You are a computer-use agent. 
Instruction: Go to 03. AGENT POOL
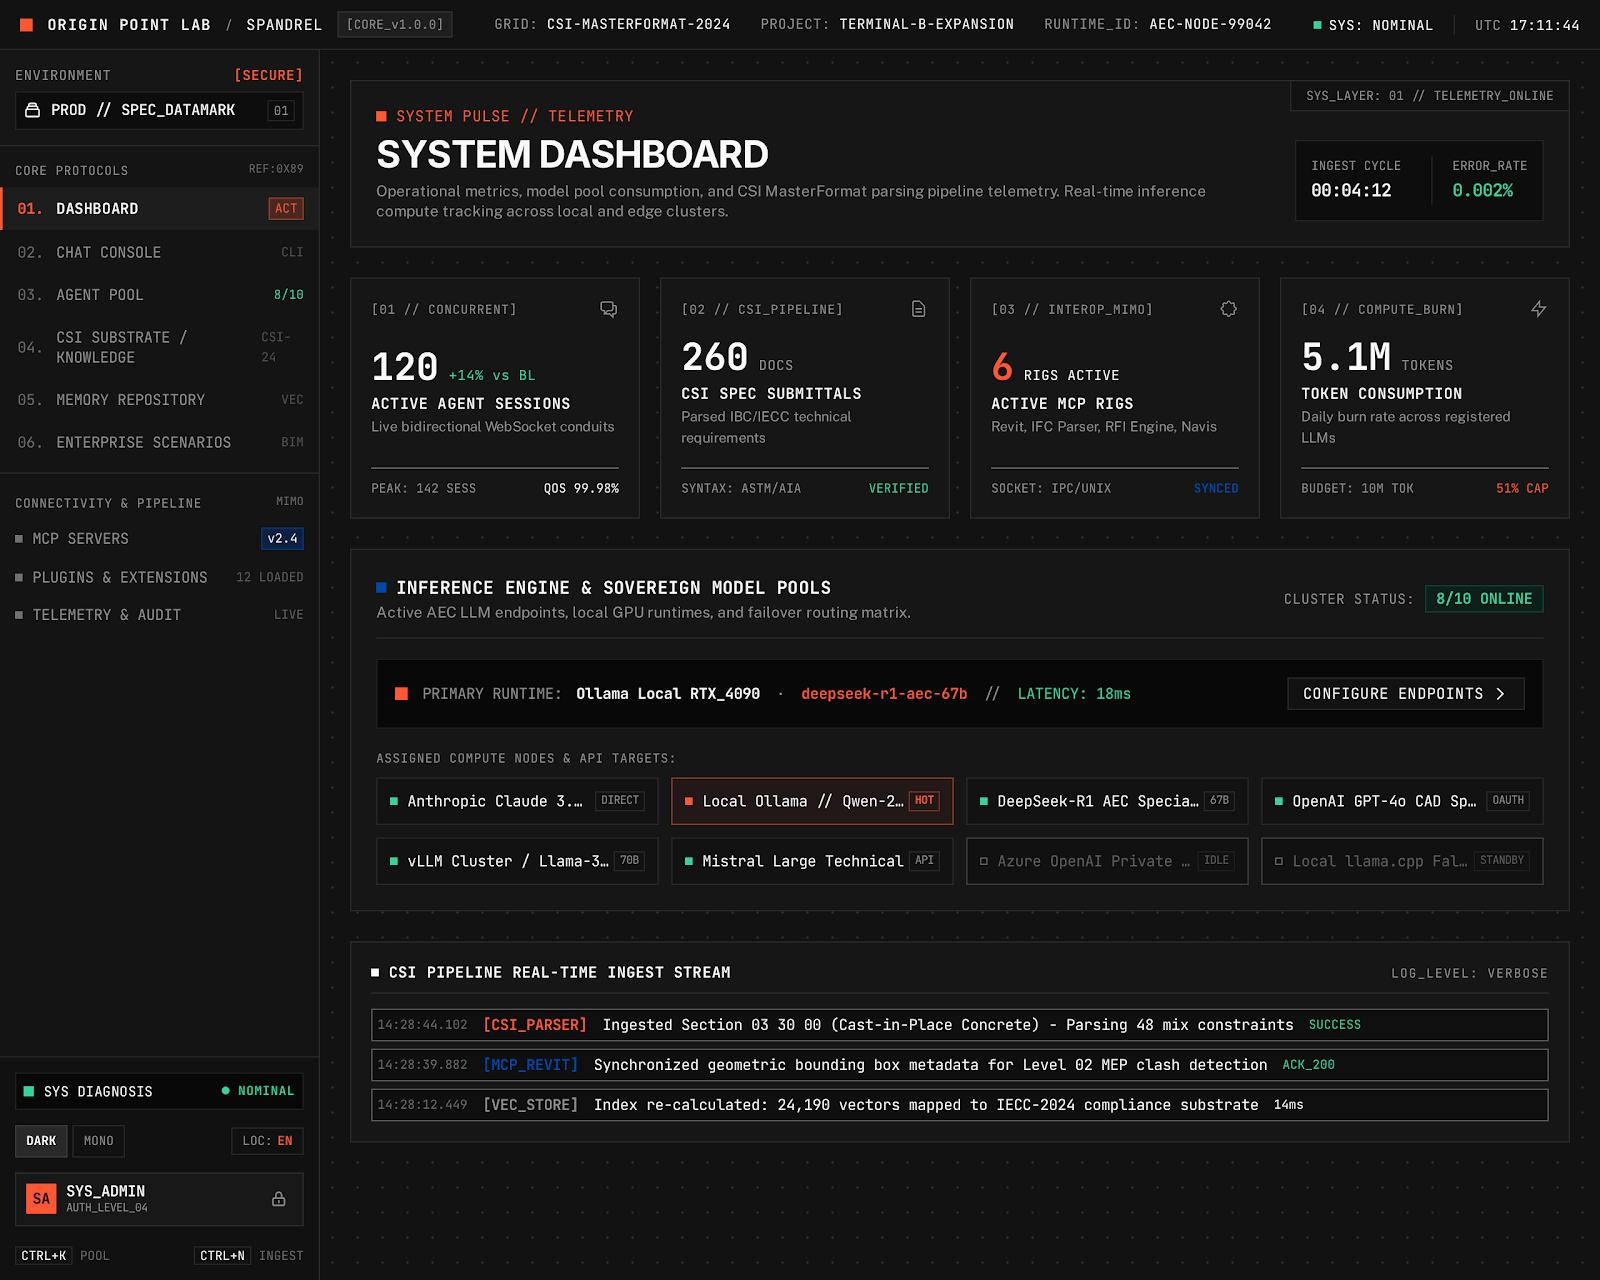[159, 295]
